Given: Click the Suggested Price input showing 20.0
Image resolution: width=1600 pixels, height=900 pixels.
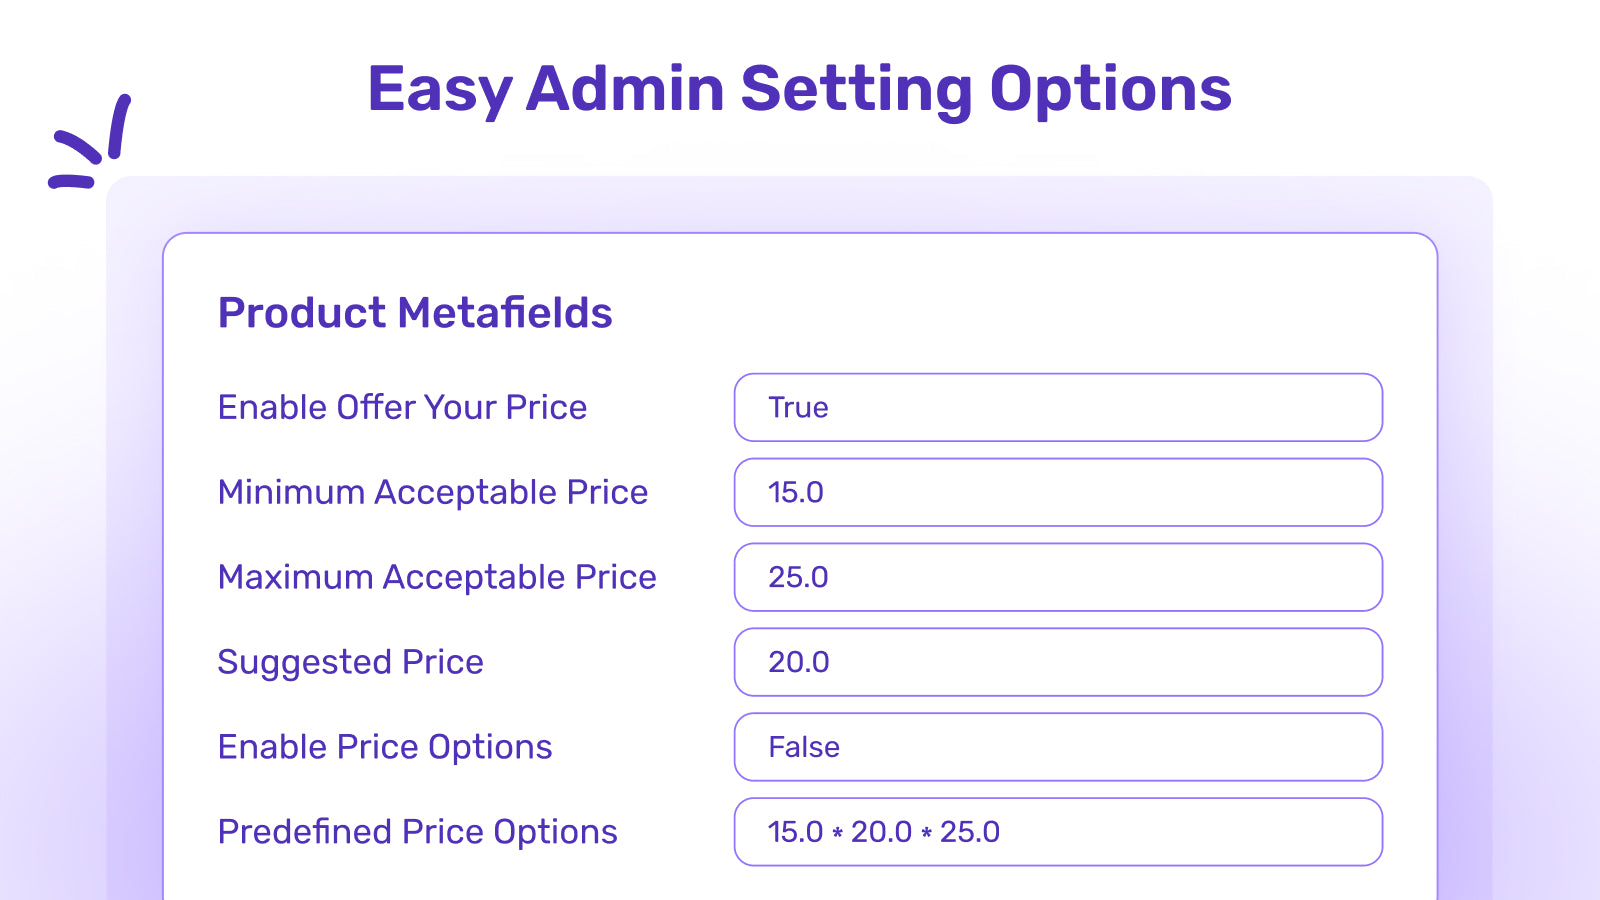Looking at the screenshot, I should point(1058,662).
